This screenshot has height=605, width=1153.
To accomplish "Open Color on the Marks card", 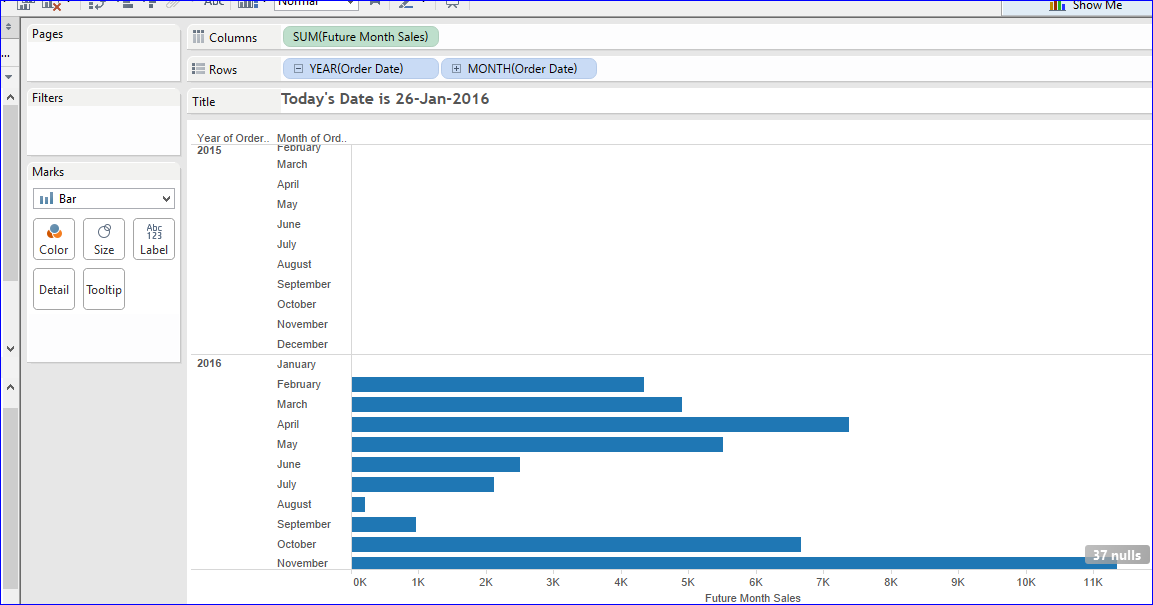I will [53, 238].
